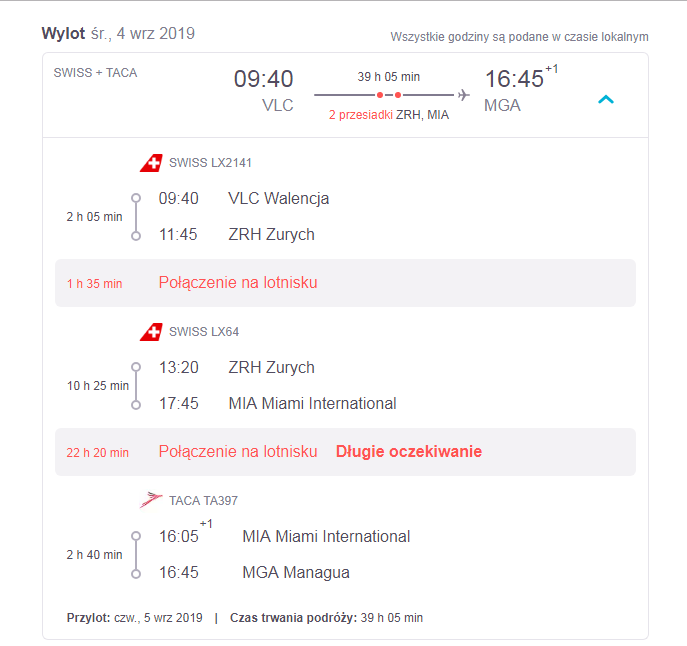
Task: Click the 39 h 05 min duration above route
Action: point(389,77)
